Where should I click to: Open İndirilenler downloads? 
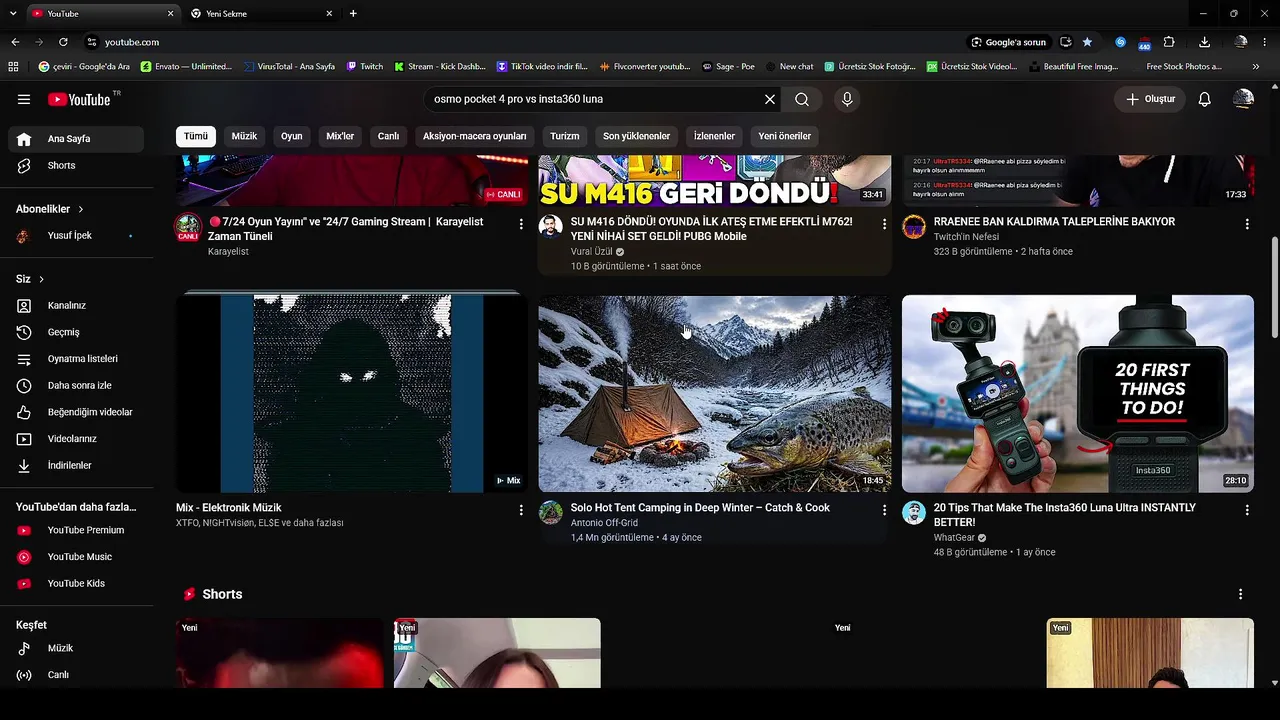click(x=76, y=465)
